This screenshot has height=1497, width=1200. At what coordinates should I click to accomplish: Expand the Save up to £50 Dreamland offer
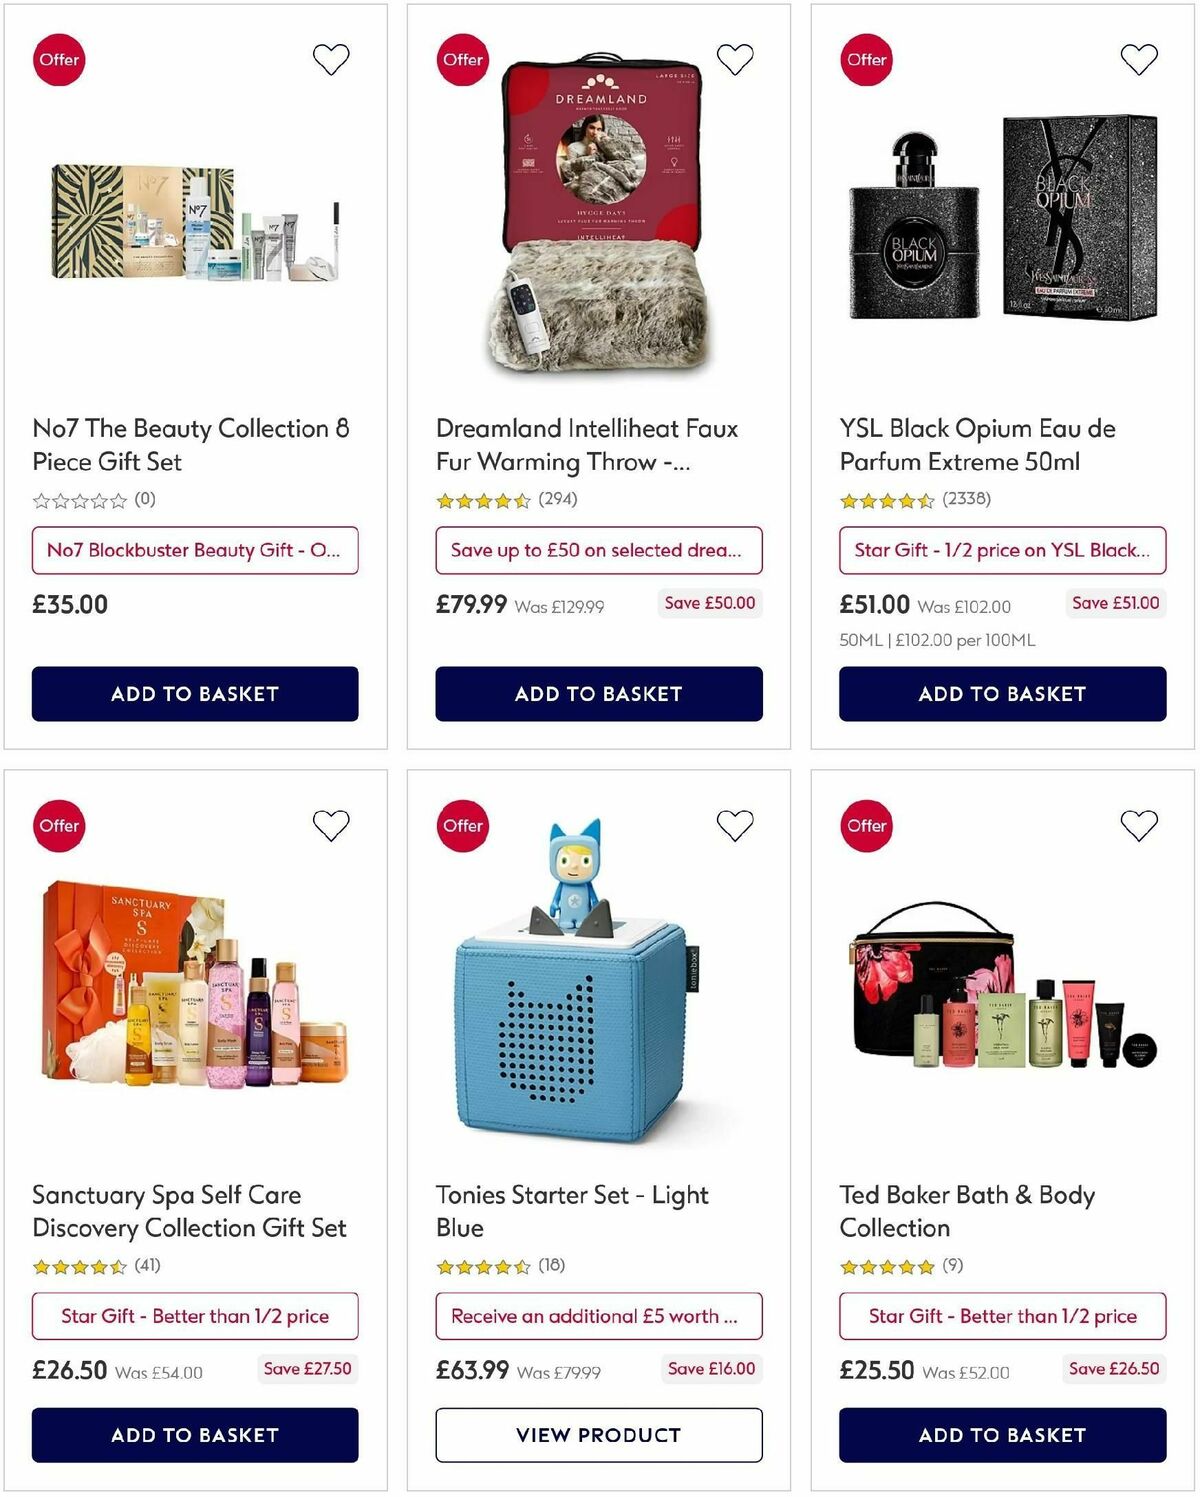pyautogui.click(x=597, y=550)
